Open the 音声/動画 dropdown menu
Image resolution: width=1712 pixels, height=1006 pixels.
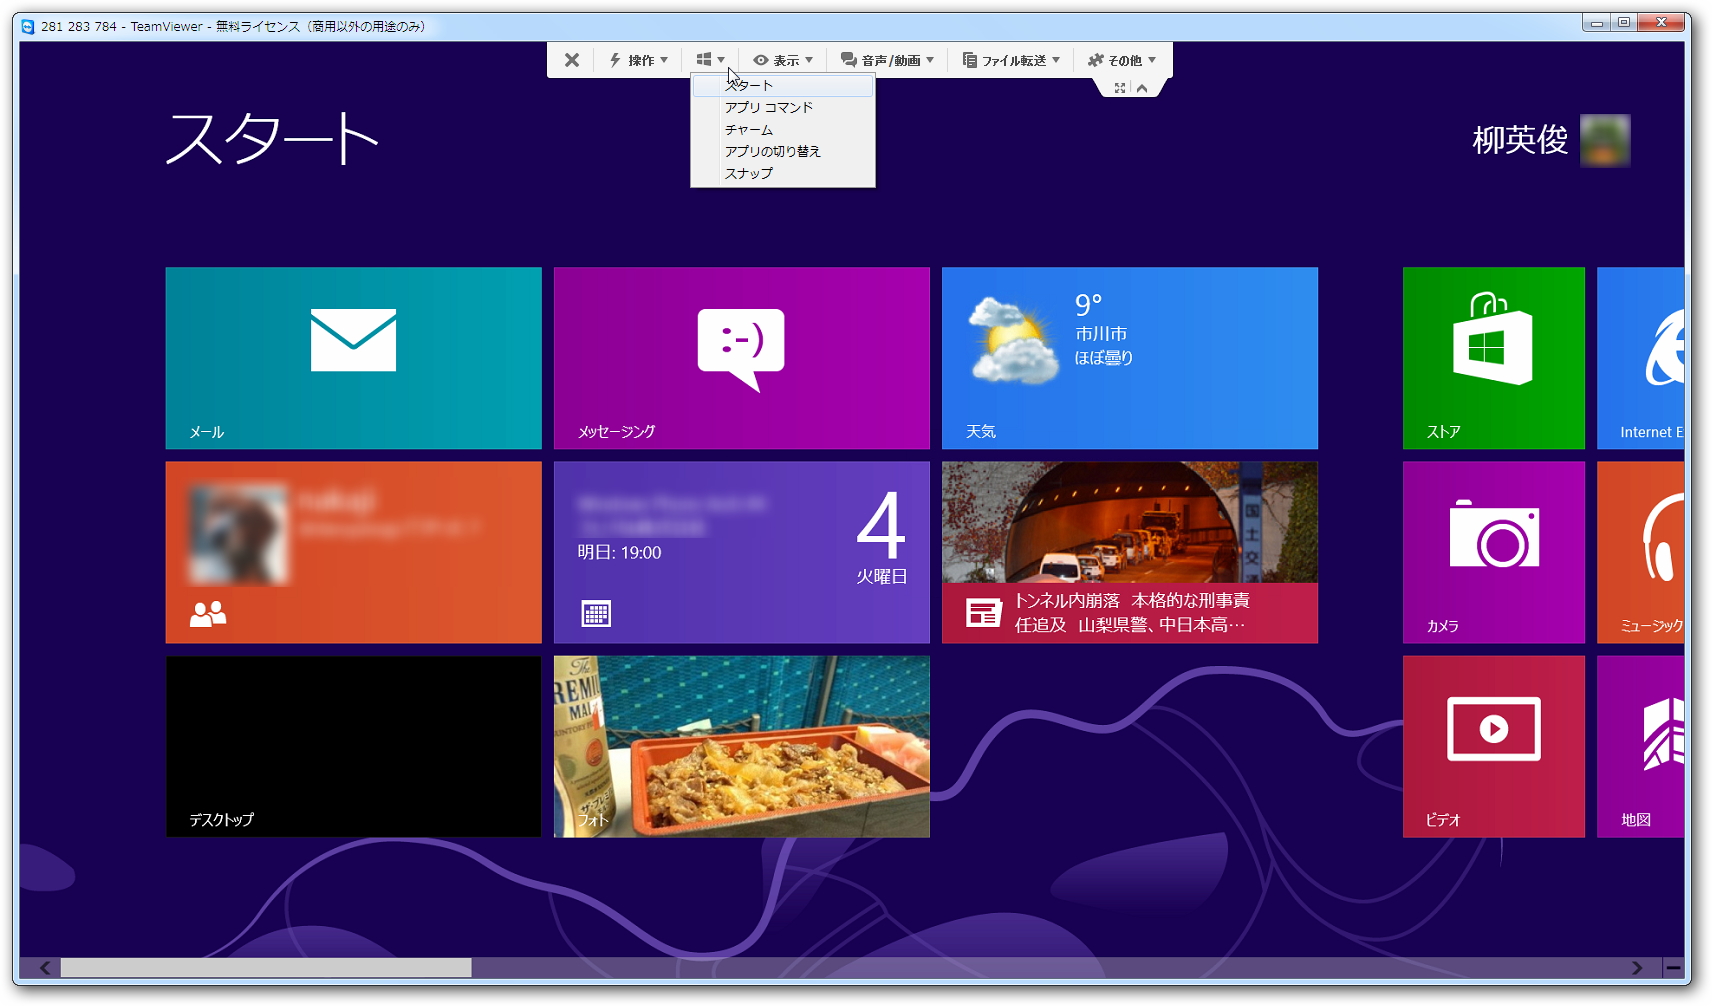tap(888, 59)
